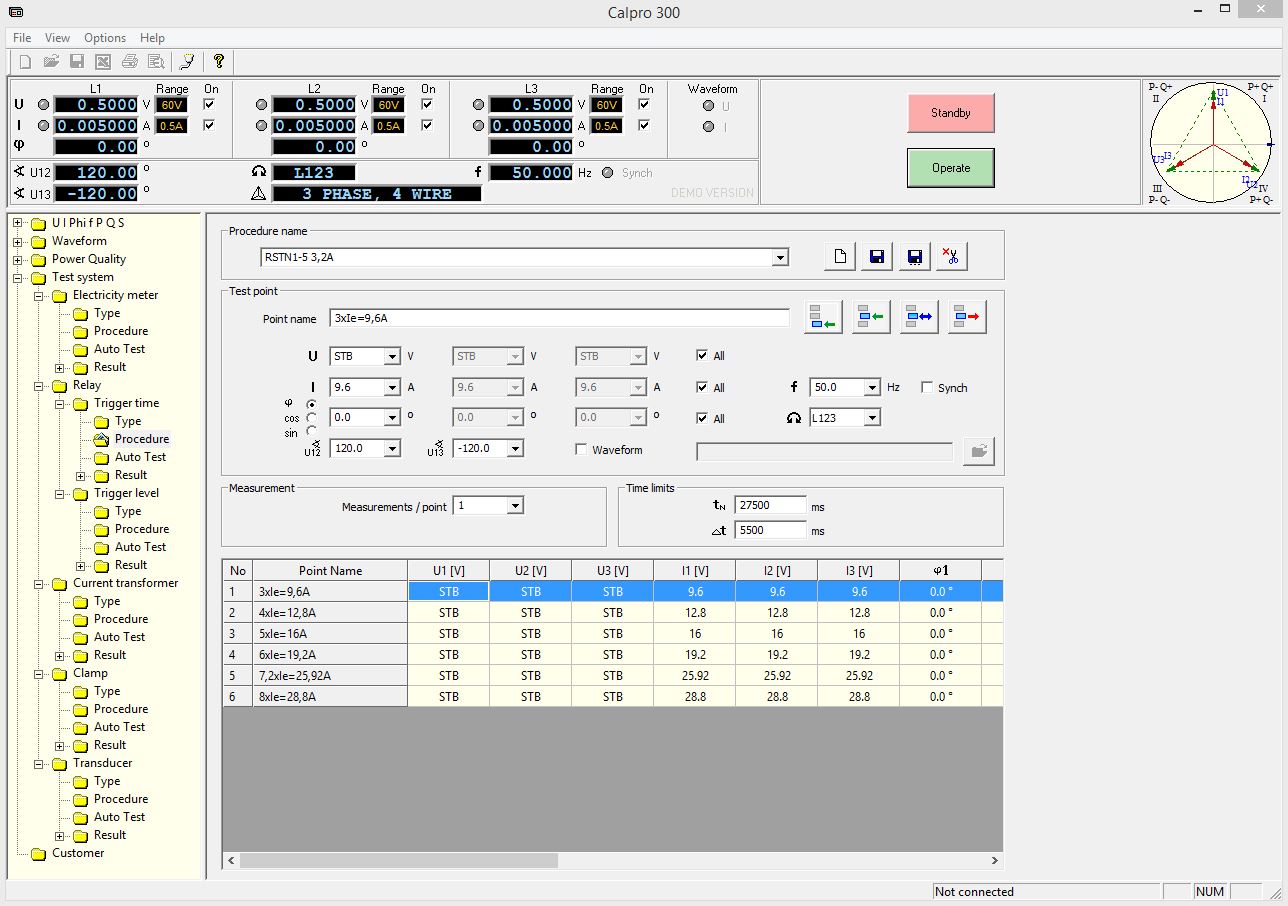Click the yellow question mark Help icon

point(219,61)
